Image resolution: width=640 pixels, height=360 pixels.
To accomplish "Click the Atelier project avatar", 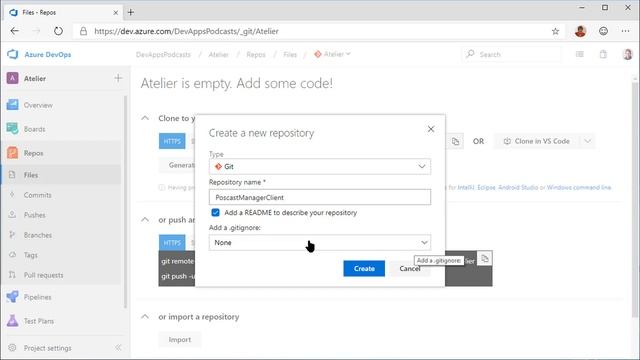I will click(13, 78).
